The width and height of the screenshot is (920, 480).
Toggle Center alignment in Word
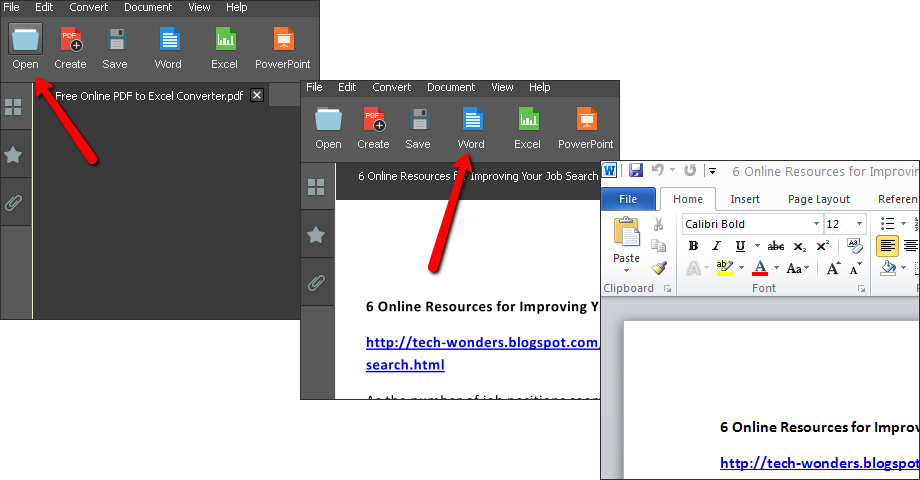(x=910, y=246)
